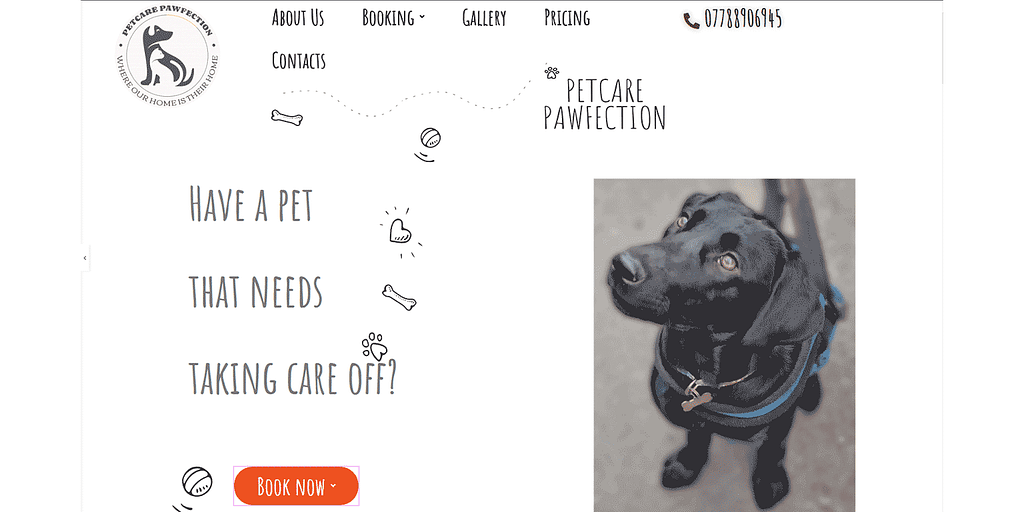Image resolution: width=1024 pixels, height=512 pixels.
Task: Open the Pricing menu item
Action: [567, 18]
